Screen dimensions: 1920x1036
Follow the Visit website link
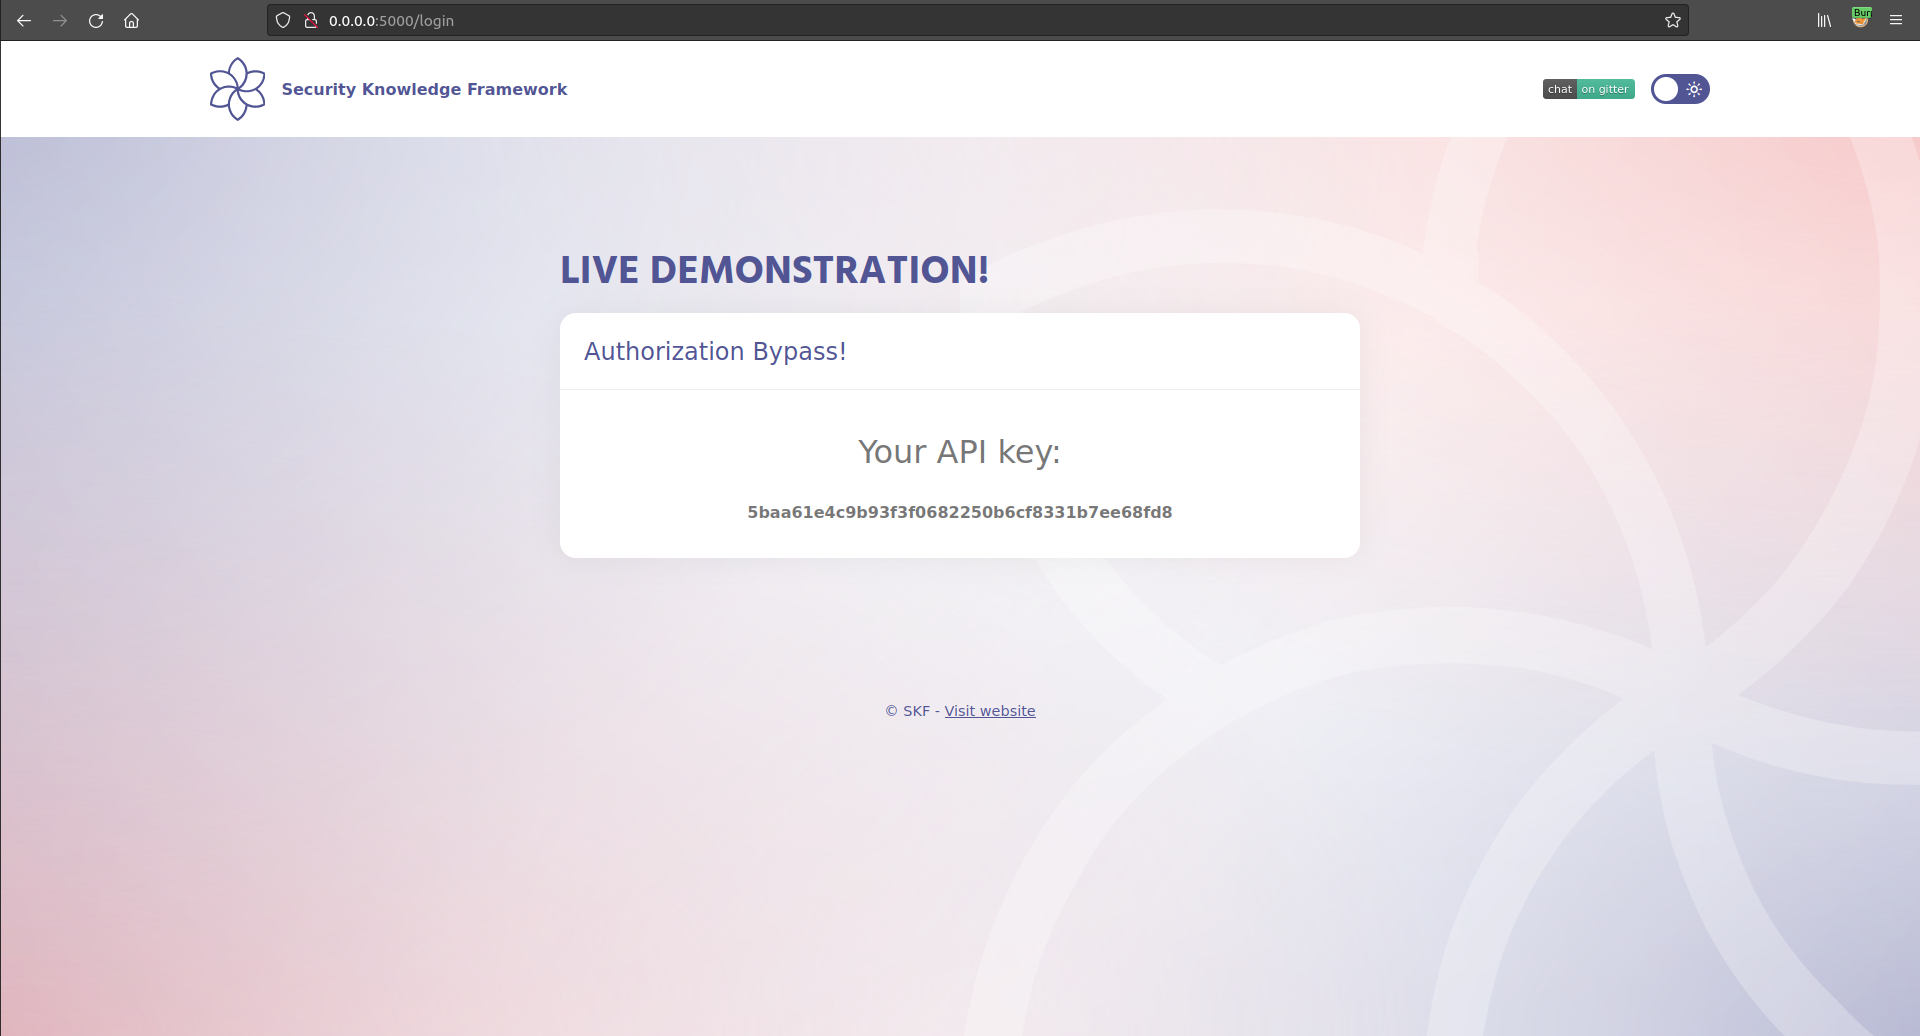990,711
